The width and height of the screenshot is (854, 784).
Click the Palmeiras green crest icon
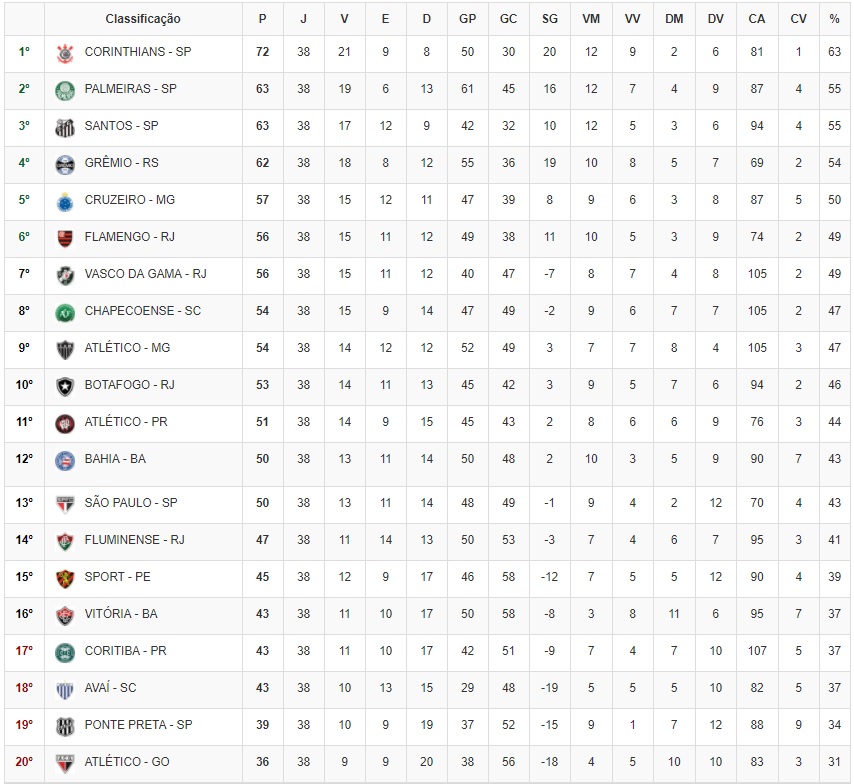point(65,90)
